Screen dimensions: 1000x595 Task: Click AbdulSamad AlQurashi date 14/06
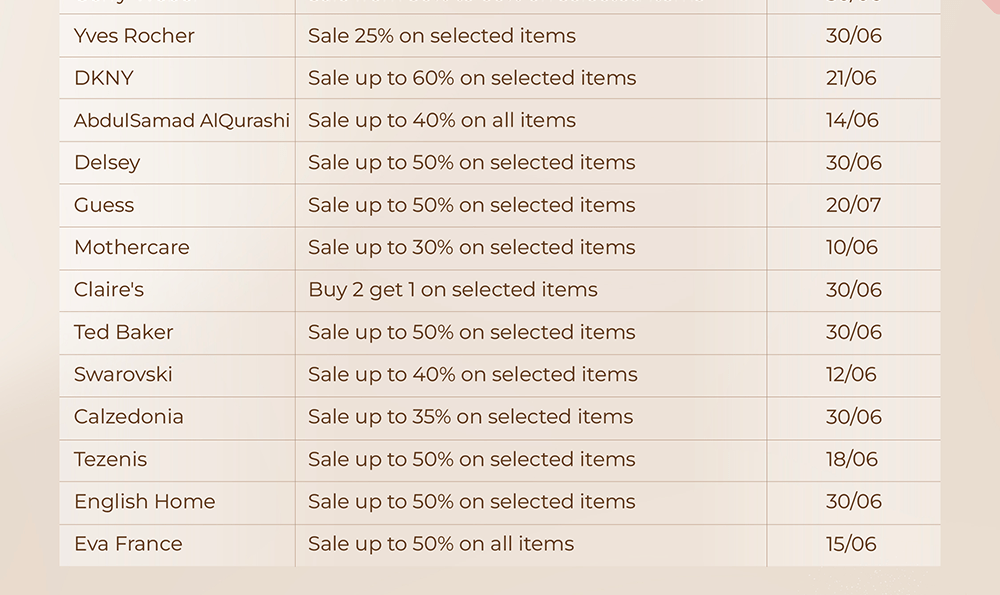852,121
